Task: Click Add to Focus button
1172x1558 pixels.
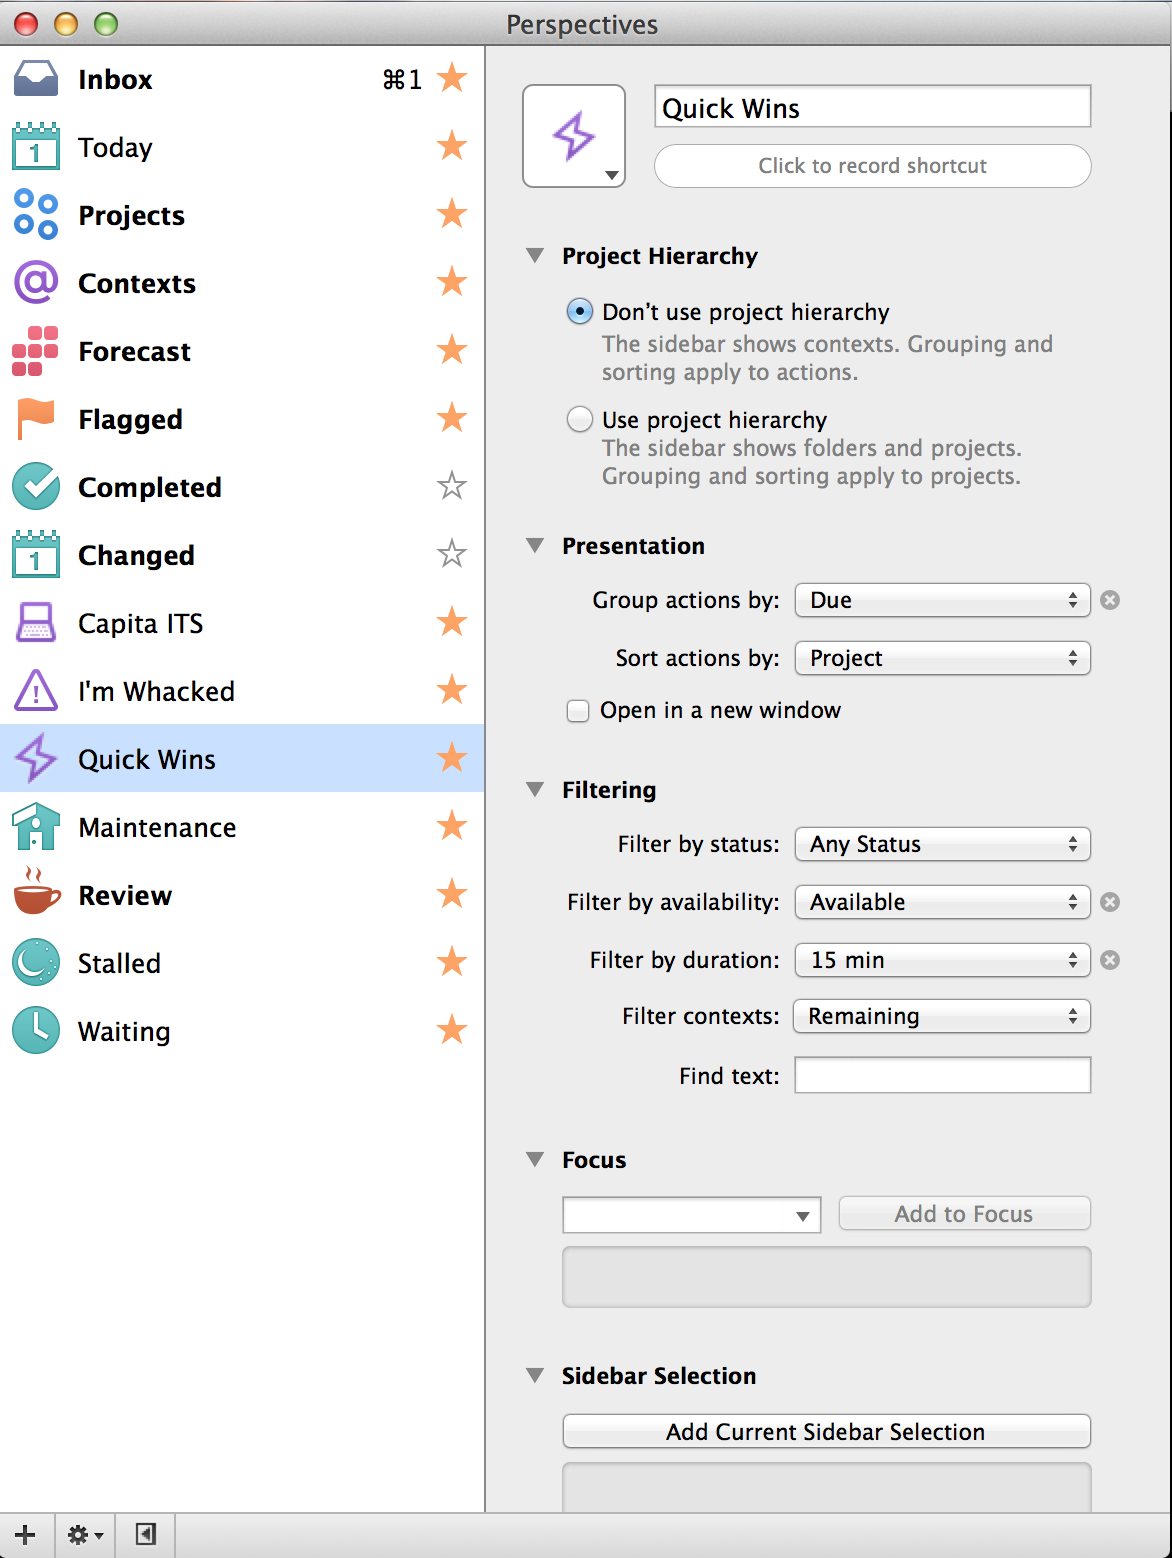Action: (x=964, y=1214)
